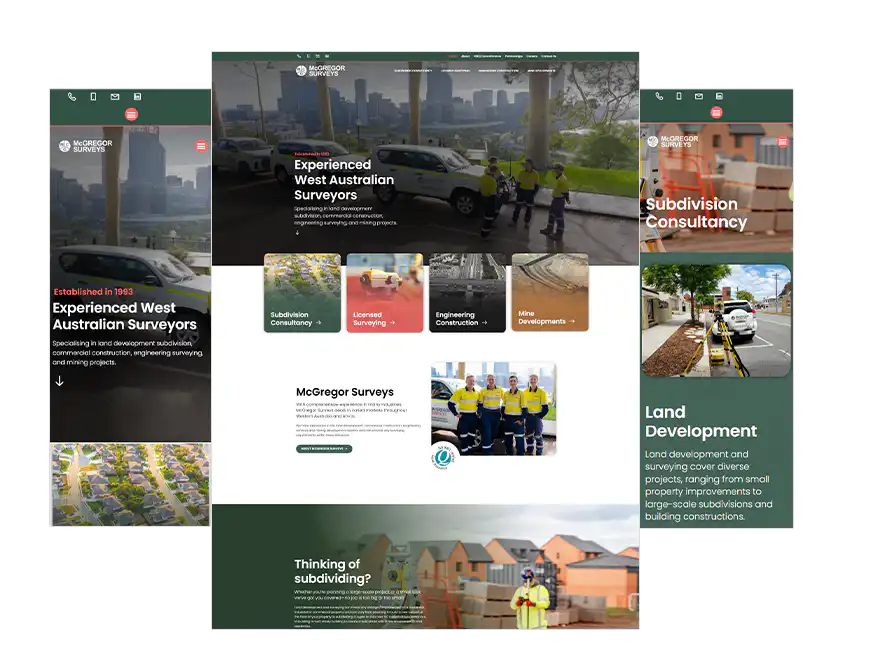872x646 pixels.
Task: Open the Subdivision Consultancy card
Action: point(302,293)
